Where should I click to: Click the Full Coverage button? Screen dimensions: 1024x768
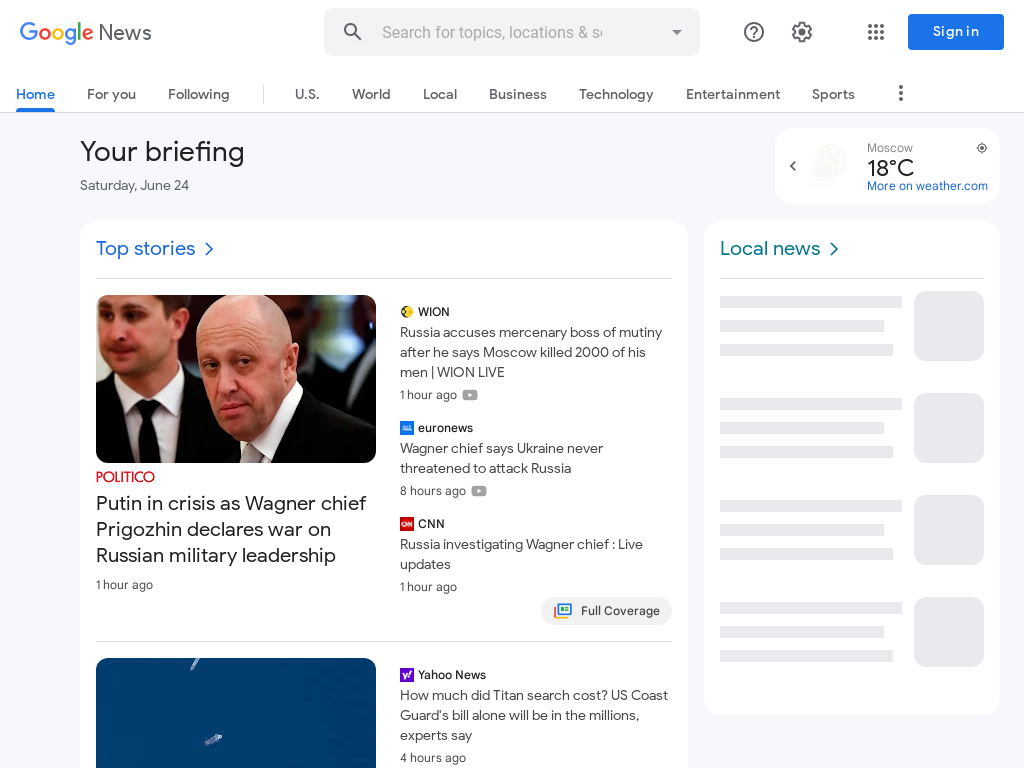[606, 611]
